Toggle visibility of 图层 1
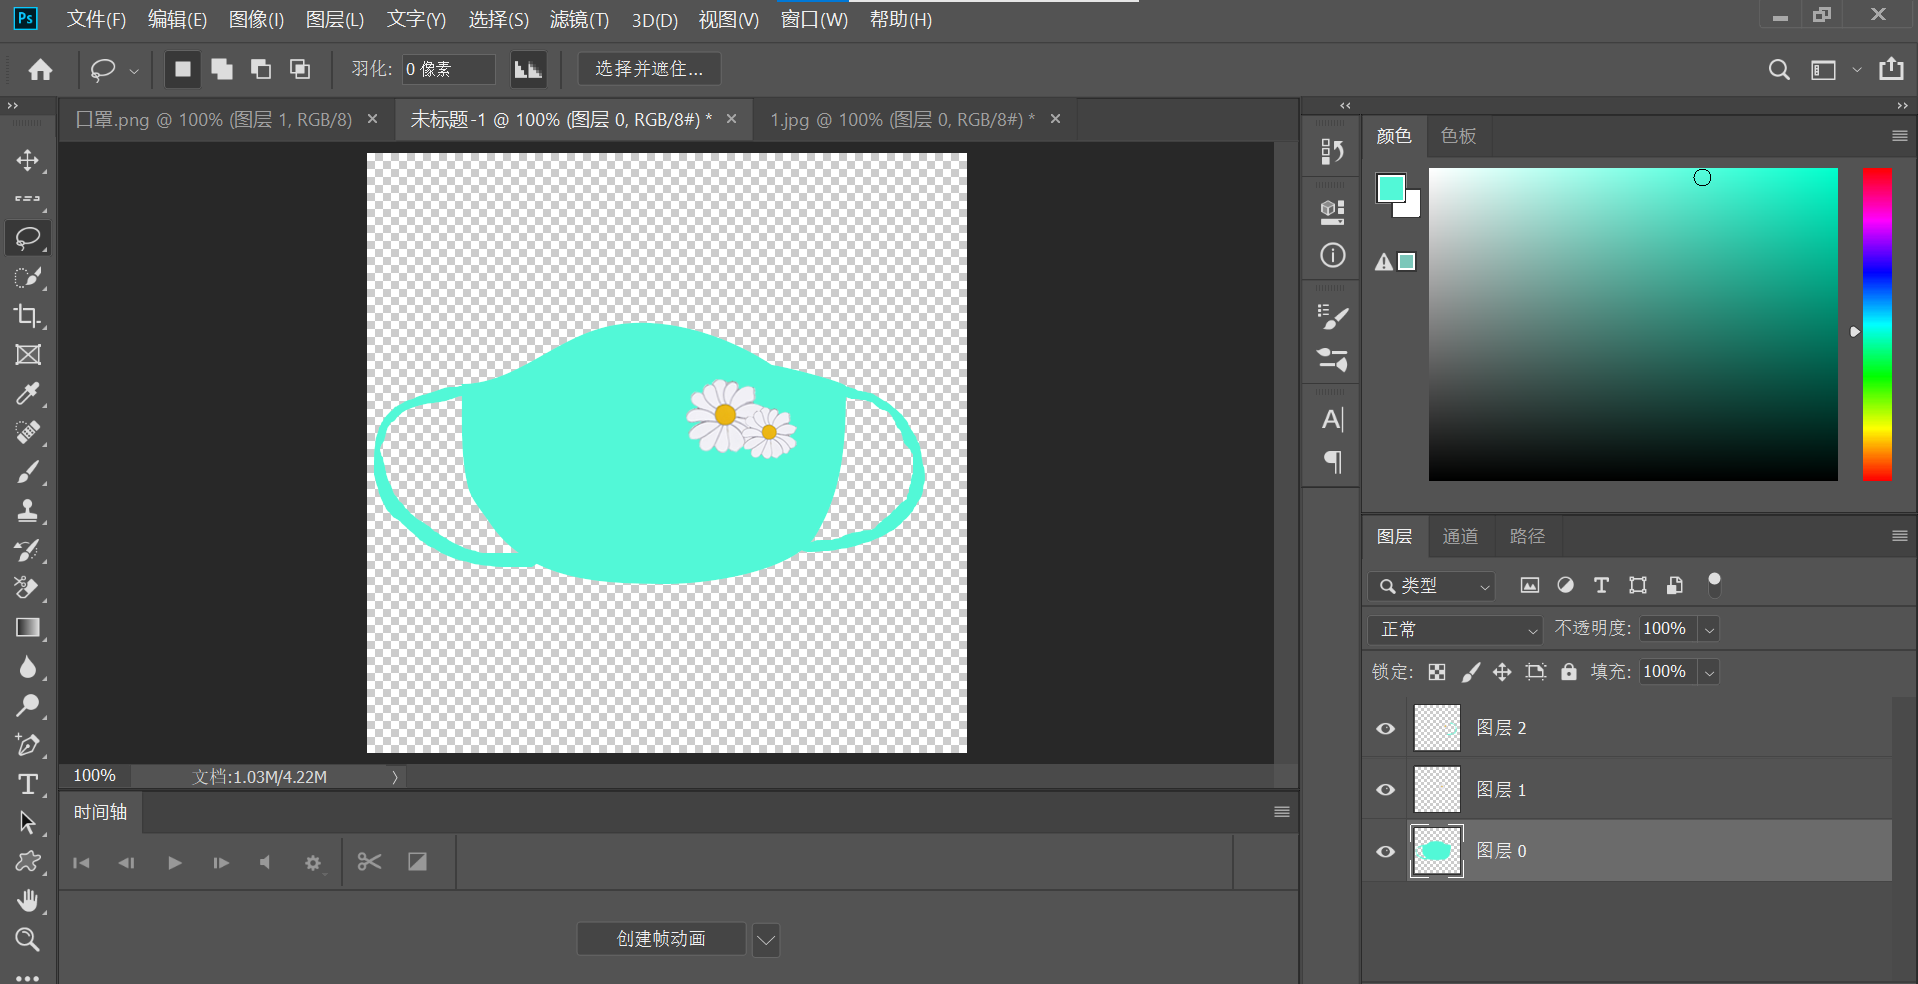Viewport: 1918px width, 984px height. (x=1385, y=790)
